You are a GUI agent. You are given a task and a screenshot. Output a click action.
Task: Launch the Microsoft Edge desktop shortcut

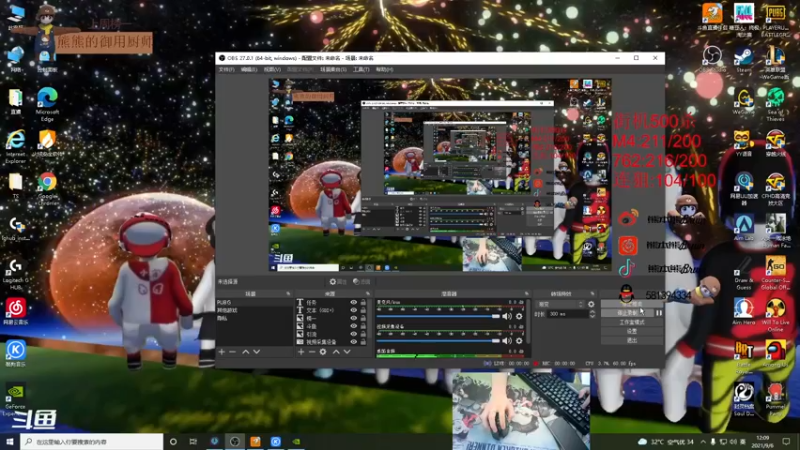(47, 105)
